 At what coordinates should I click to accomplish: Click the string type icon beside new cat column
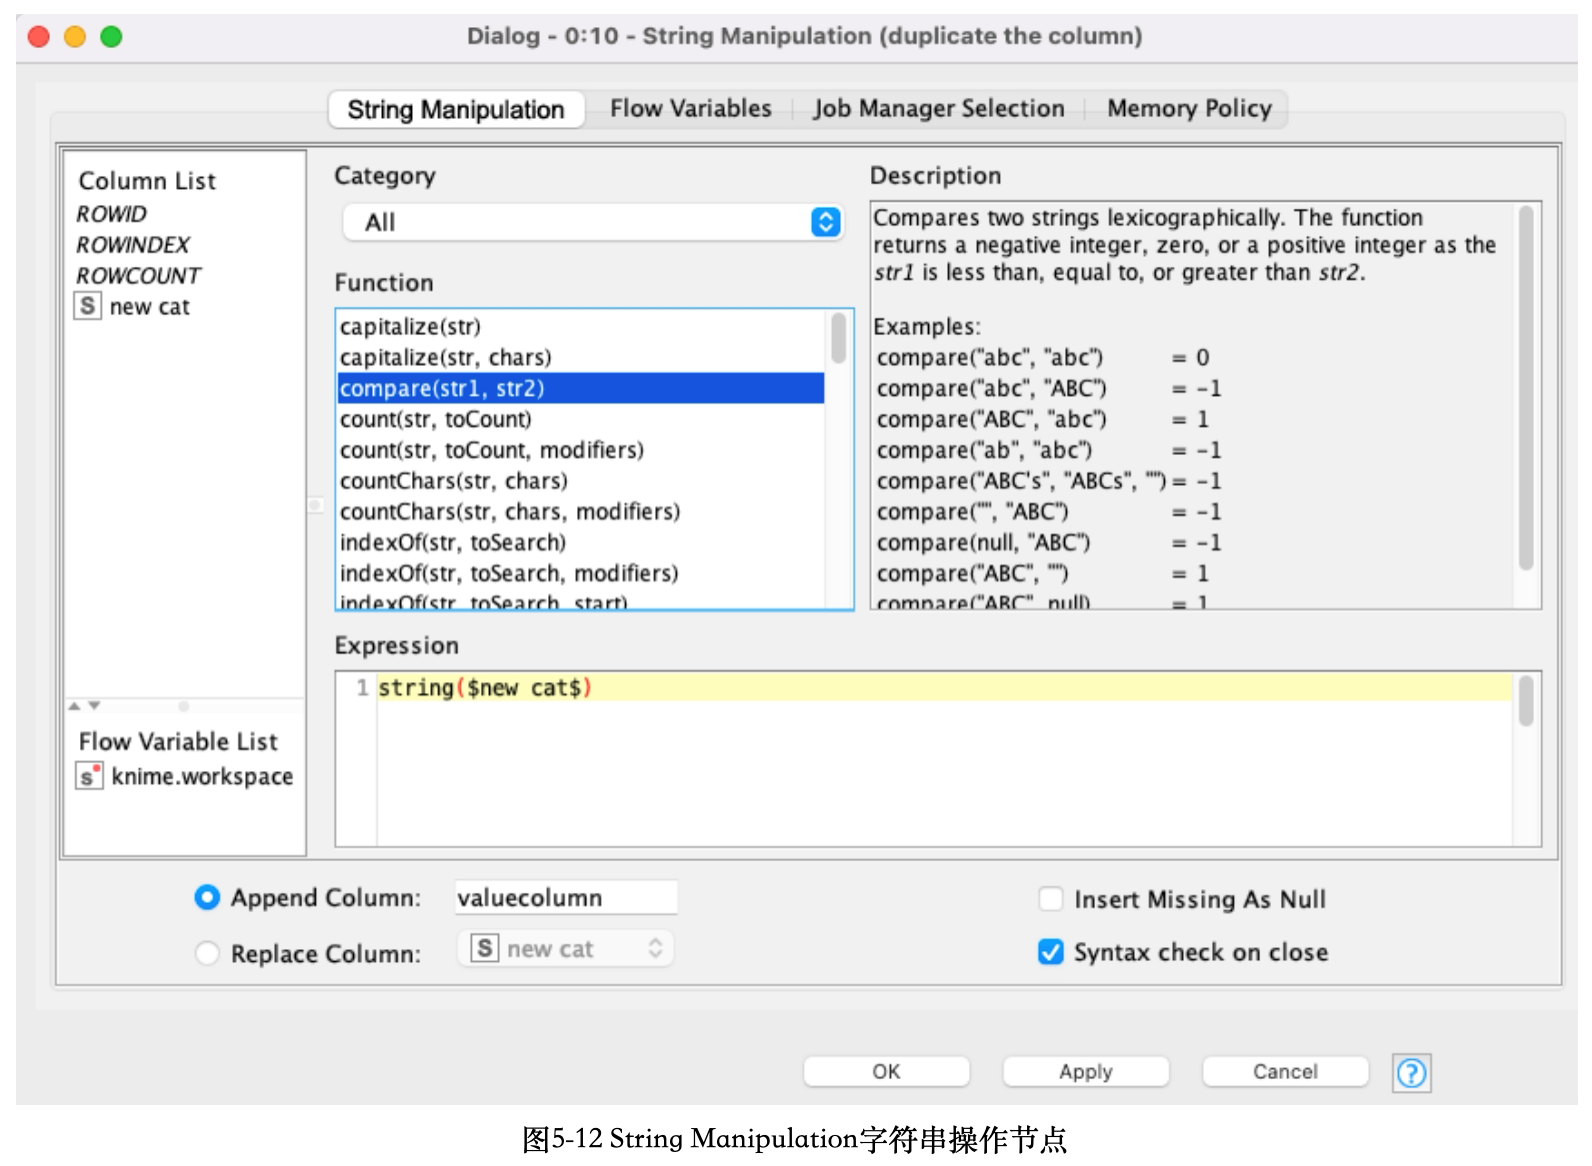(88, 306)
